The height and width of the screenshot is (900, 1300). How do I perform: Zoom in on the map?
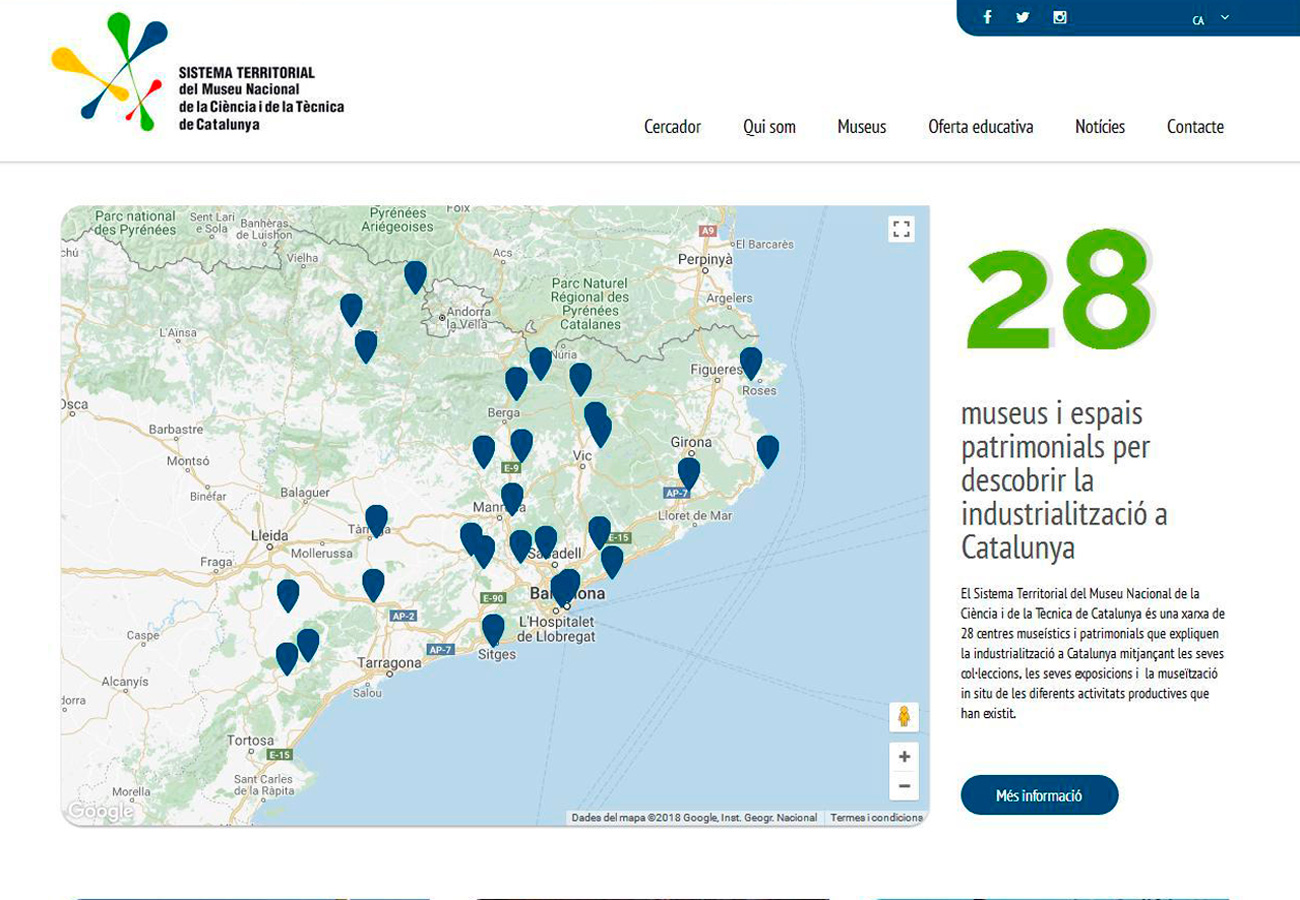(903, 757)
